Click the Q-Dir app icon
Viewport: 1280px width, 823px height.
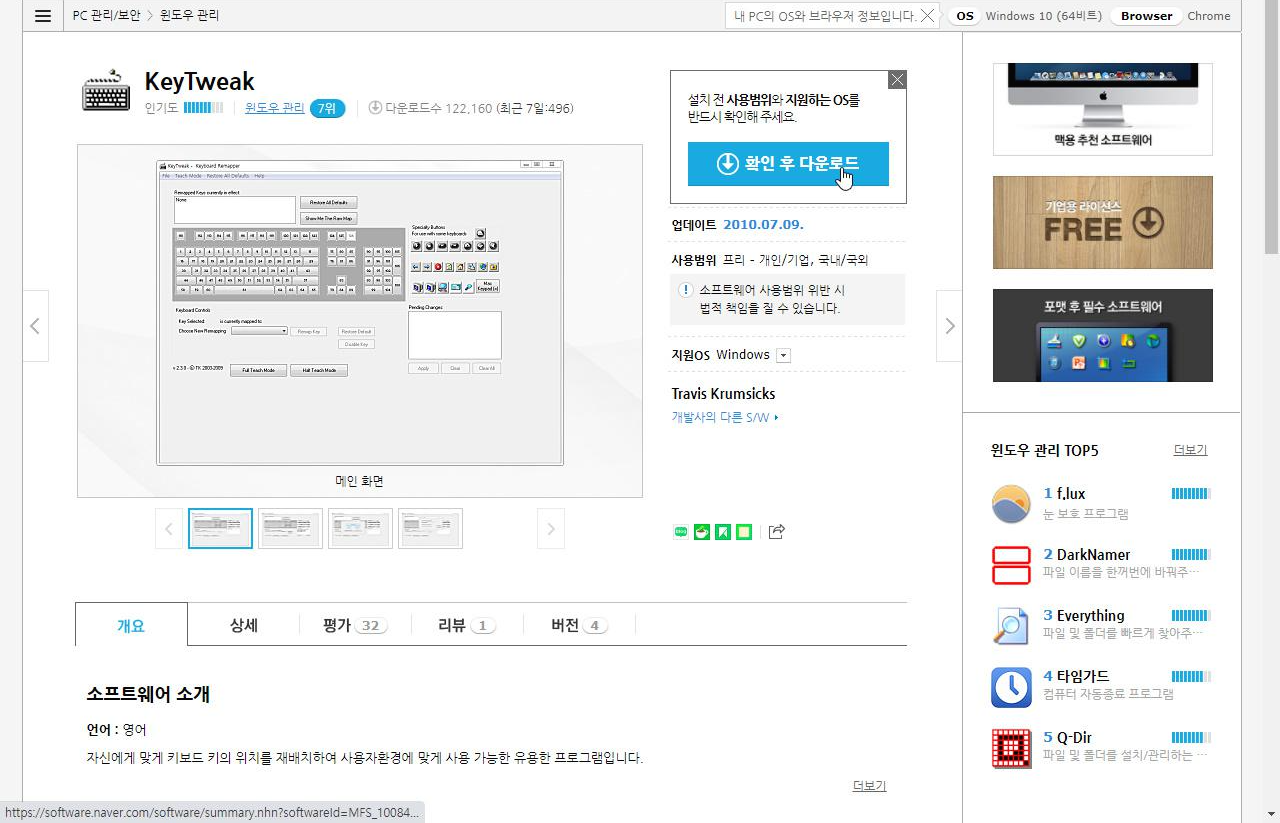(x=1011, y=748)
